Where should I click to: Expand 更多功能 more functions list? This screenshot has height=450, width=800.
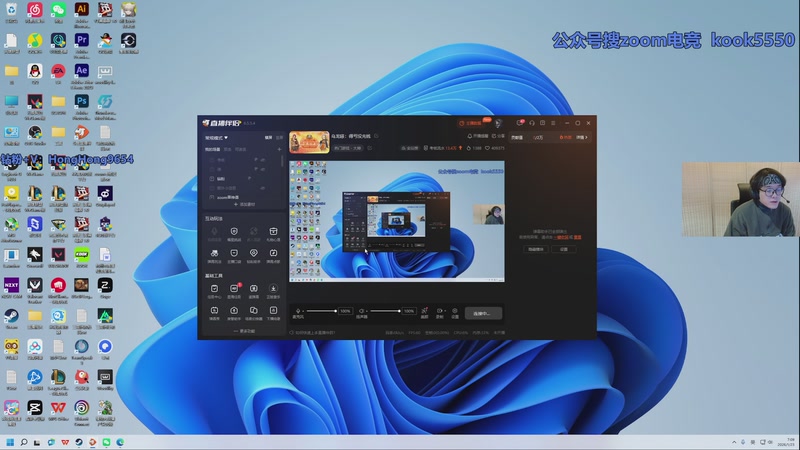[x=243, y=330]
